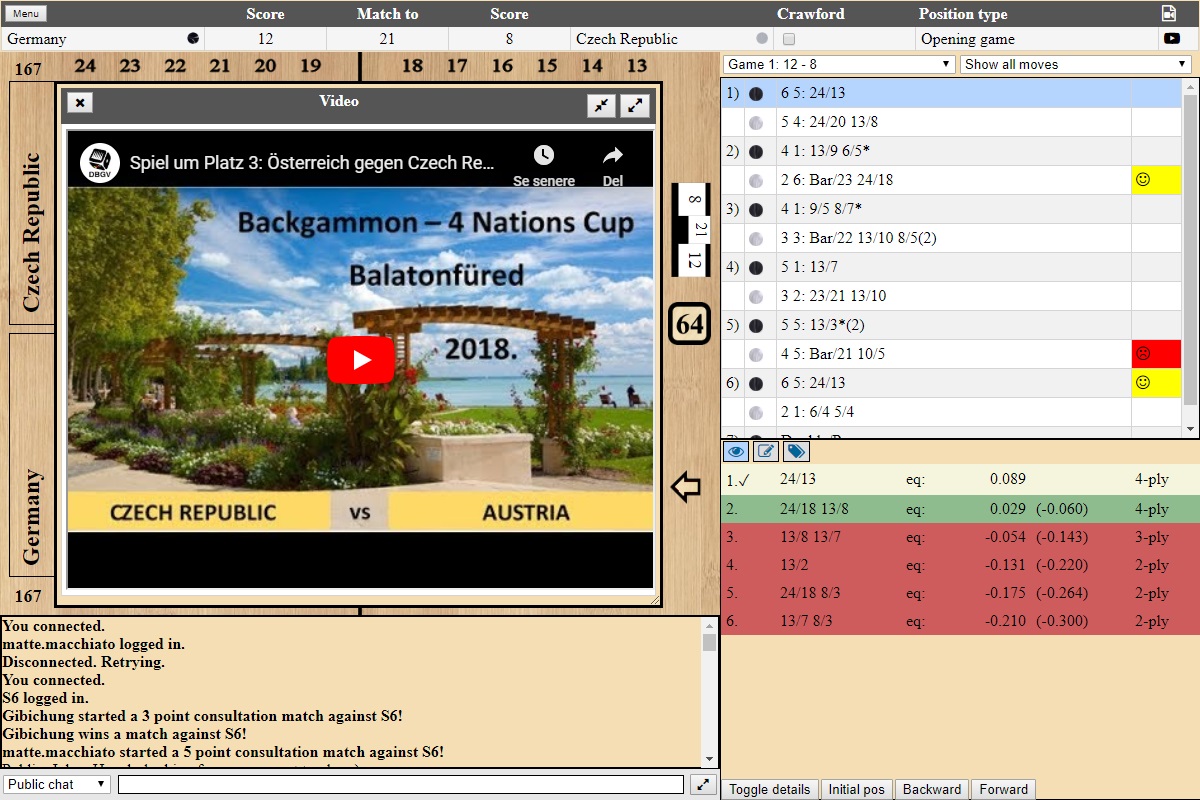Select move 3 3: Bar/22 13/10 8/5(2)
This screenshot has height=800, width=1200.
pos(951,238)
